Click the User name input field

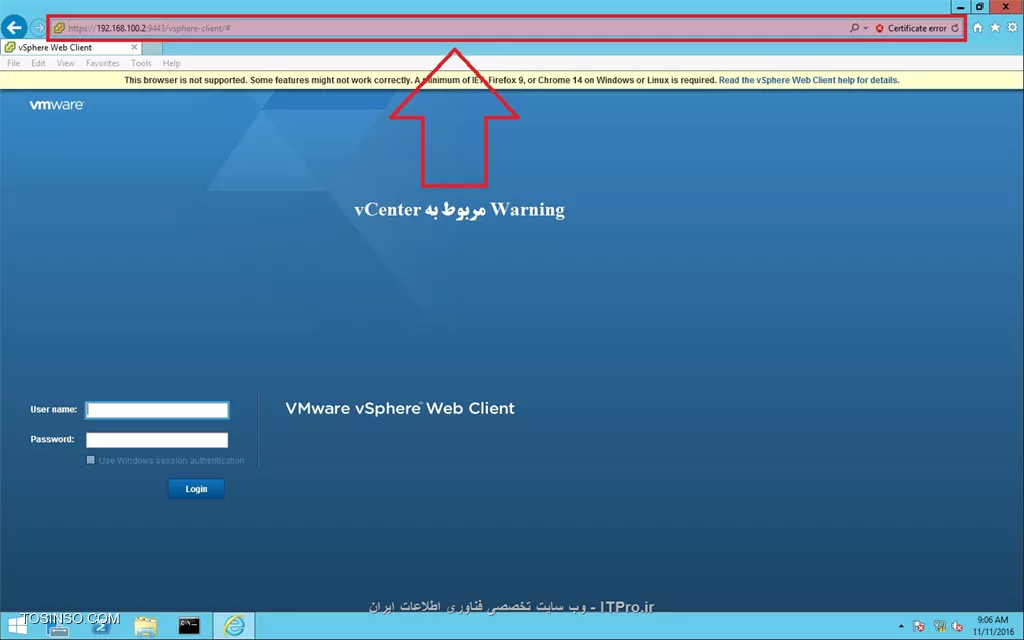coord(157,410)
